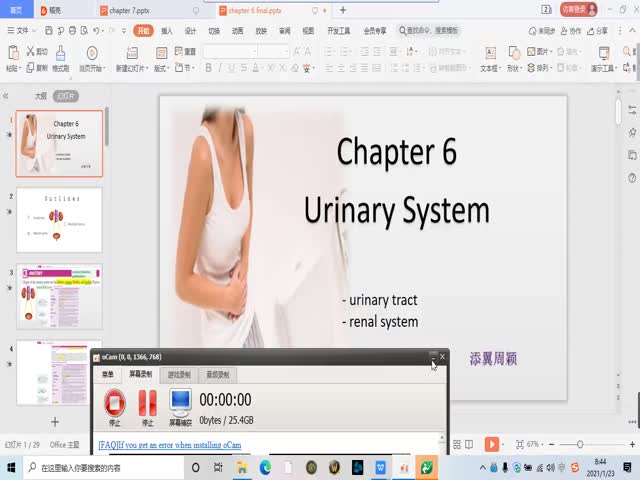Click the red login button at top right
This screenshot has height=480, width=640.
pyautogui.click(x=577, y=9)
